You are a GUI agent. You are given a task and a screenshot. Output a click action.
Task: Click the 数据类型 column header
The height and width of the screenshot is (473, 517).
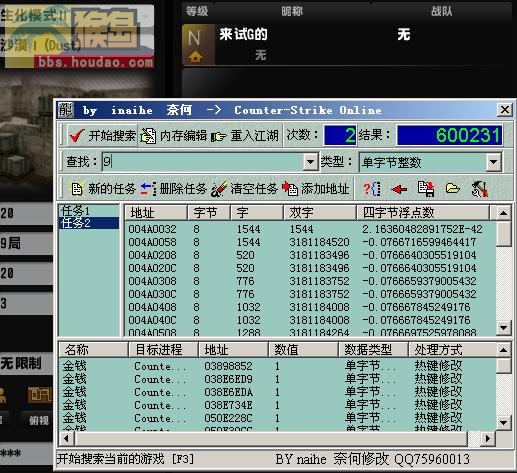click(373, 350)
